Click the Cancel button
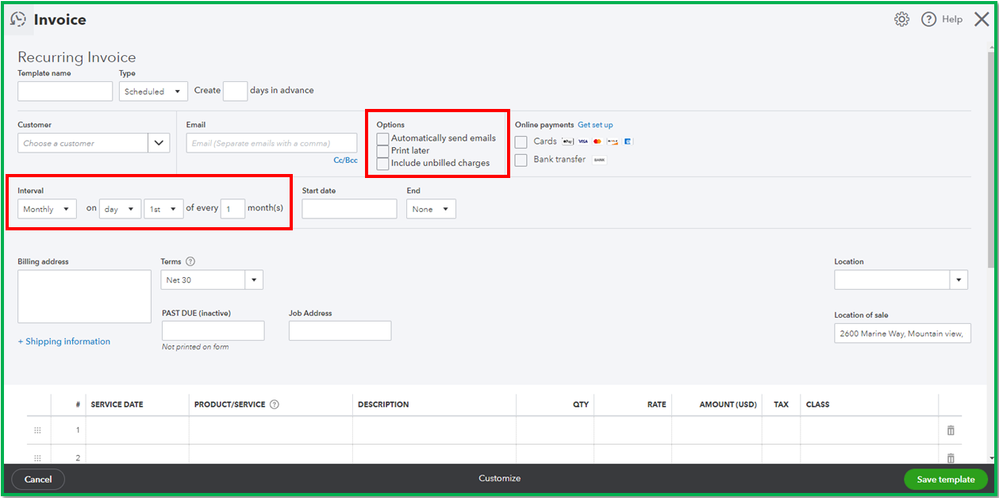 (38, 479)
